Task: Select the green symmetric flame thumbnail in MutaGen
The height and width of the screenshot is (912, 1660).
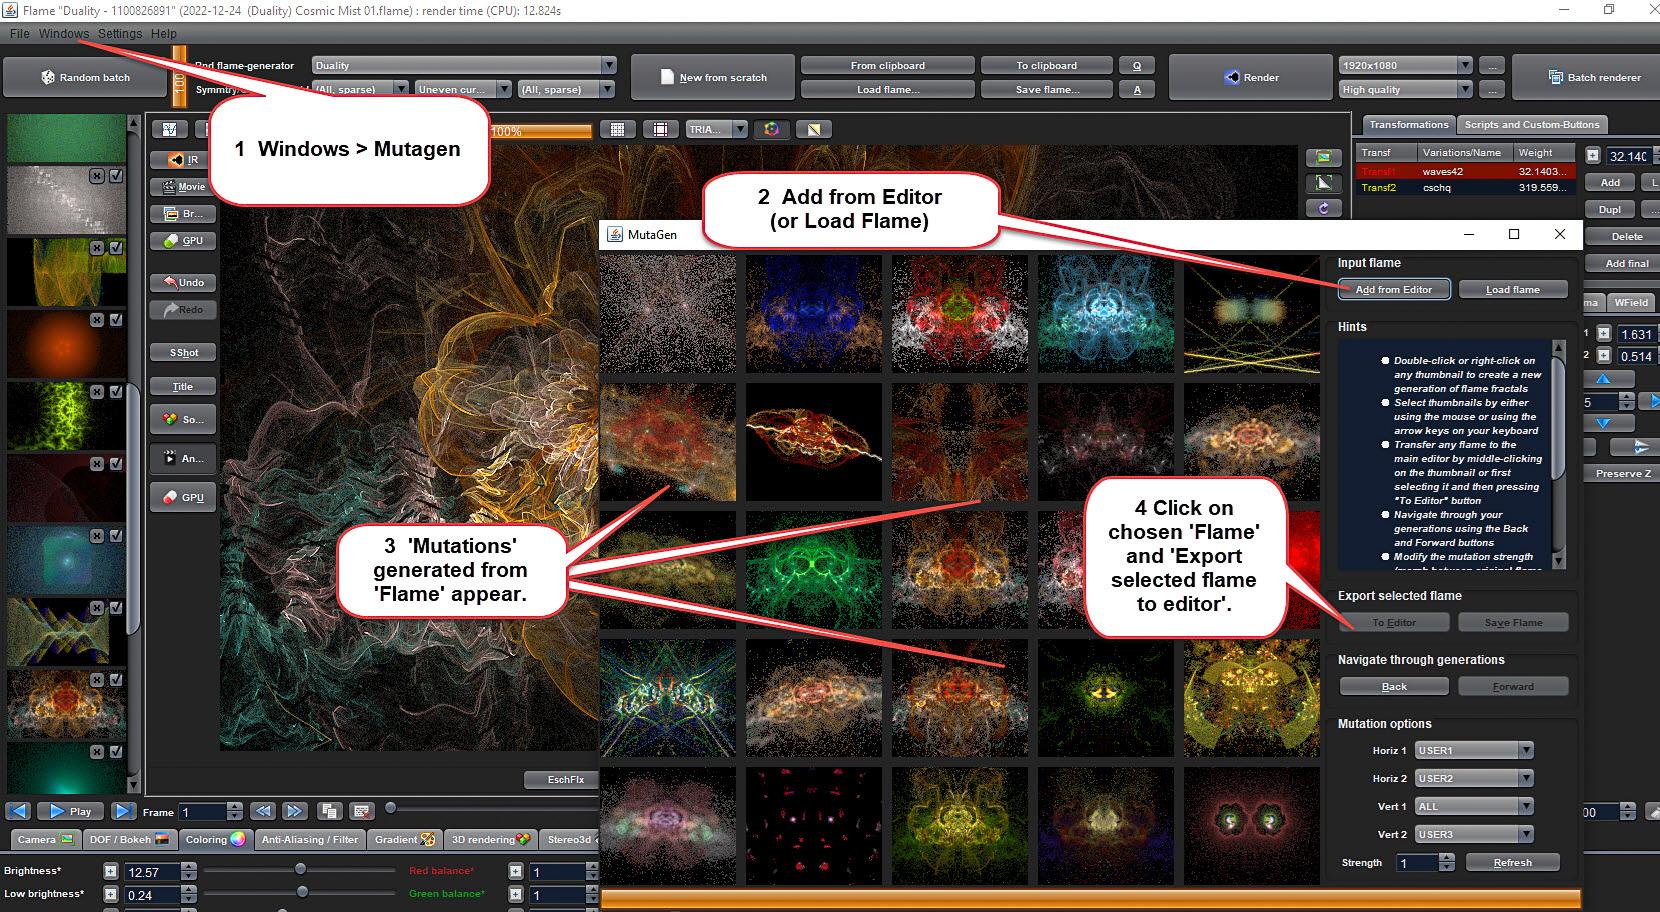Action: [814, 570]
